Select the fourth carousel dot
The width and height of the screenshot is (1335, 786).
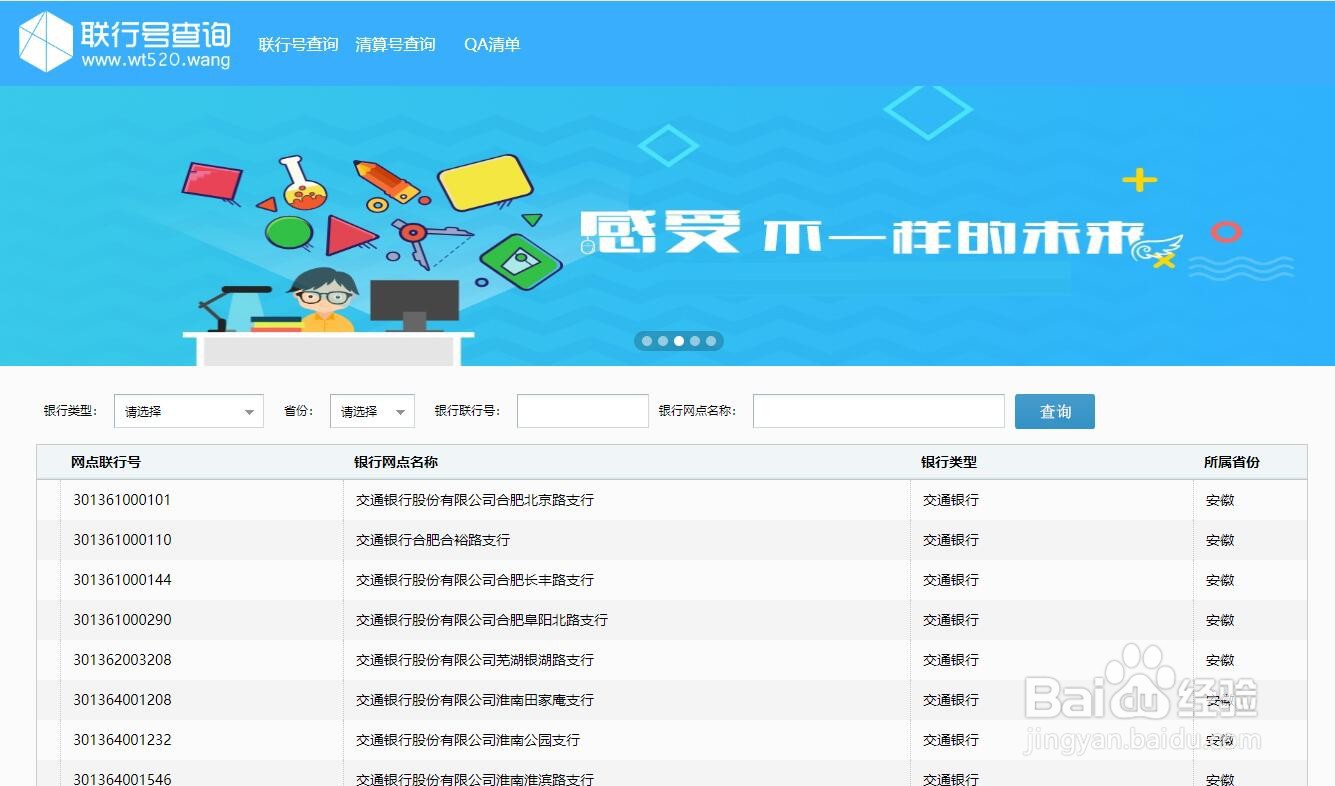pos(694,340)
